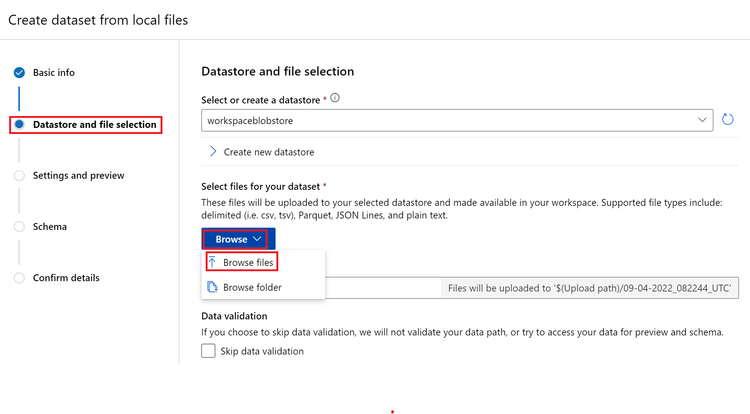
Task: Click the Datastore and file selection step circle
Action: click(19, 125)
